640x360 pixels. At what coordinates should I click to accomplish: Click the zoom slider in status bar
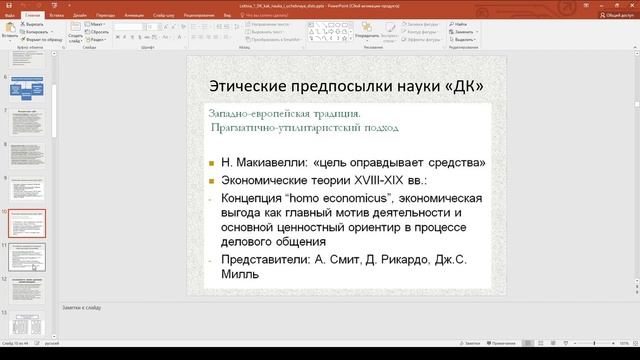click(594, 343)
